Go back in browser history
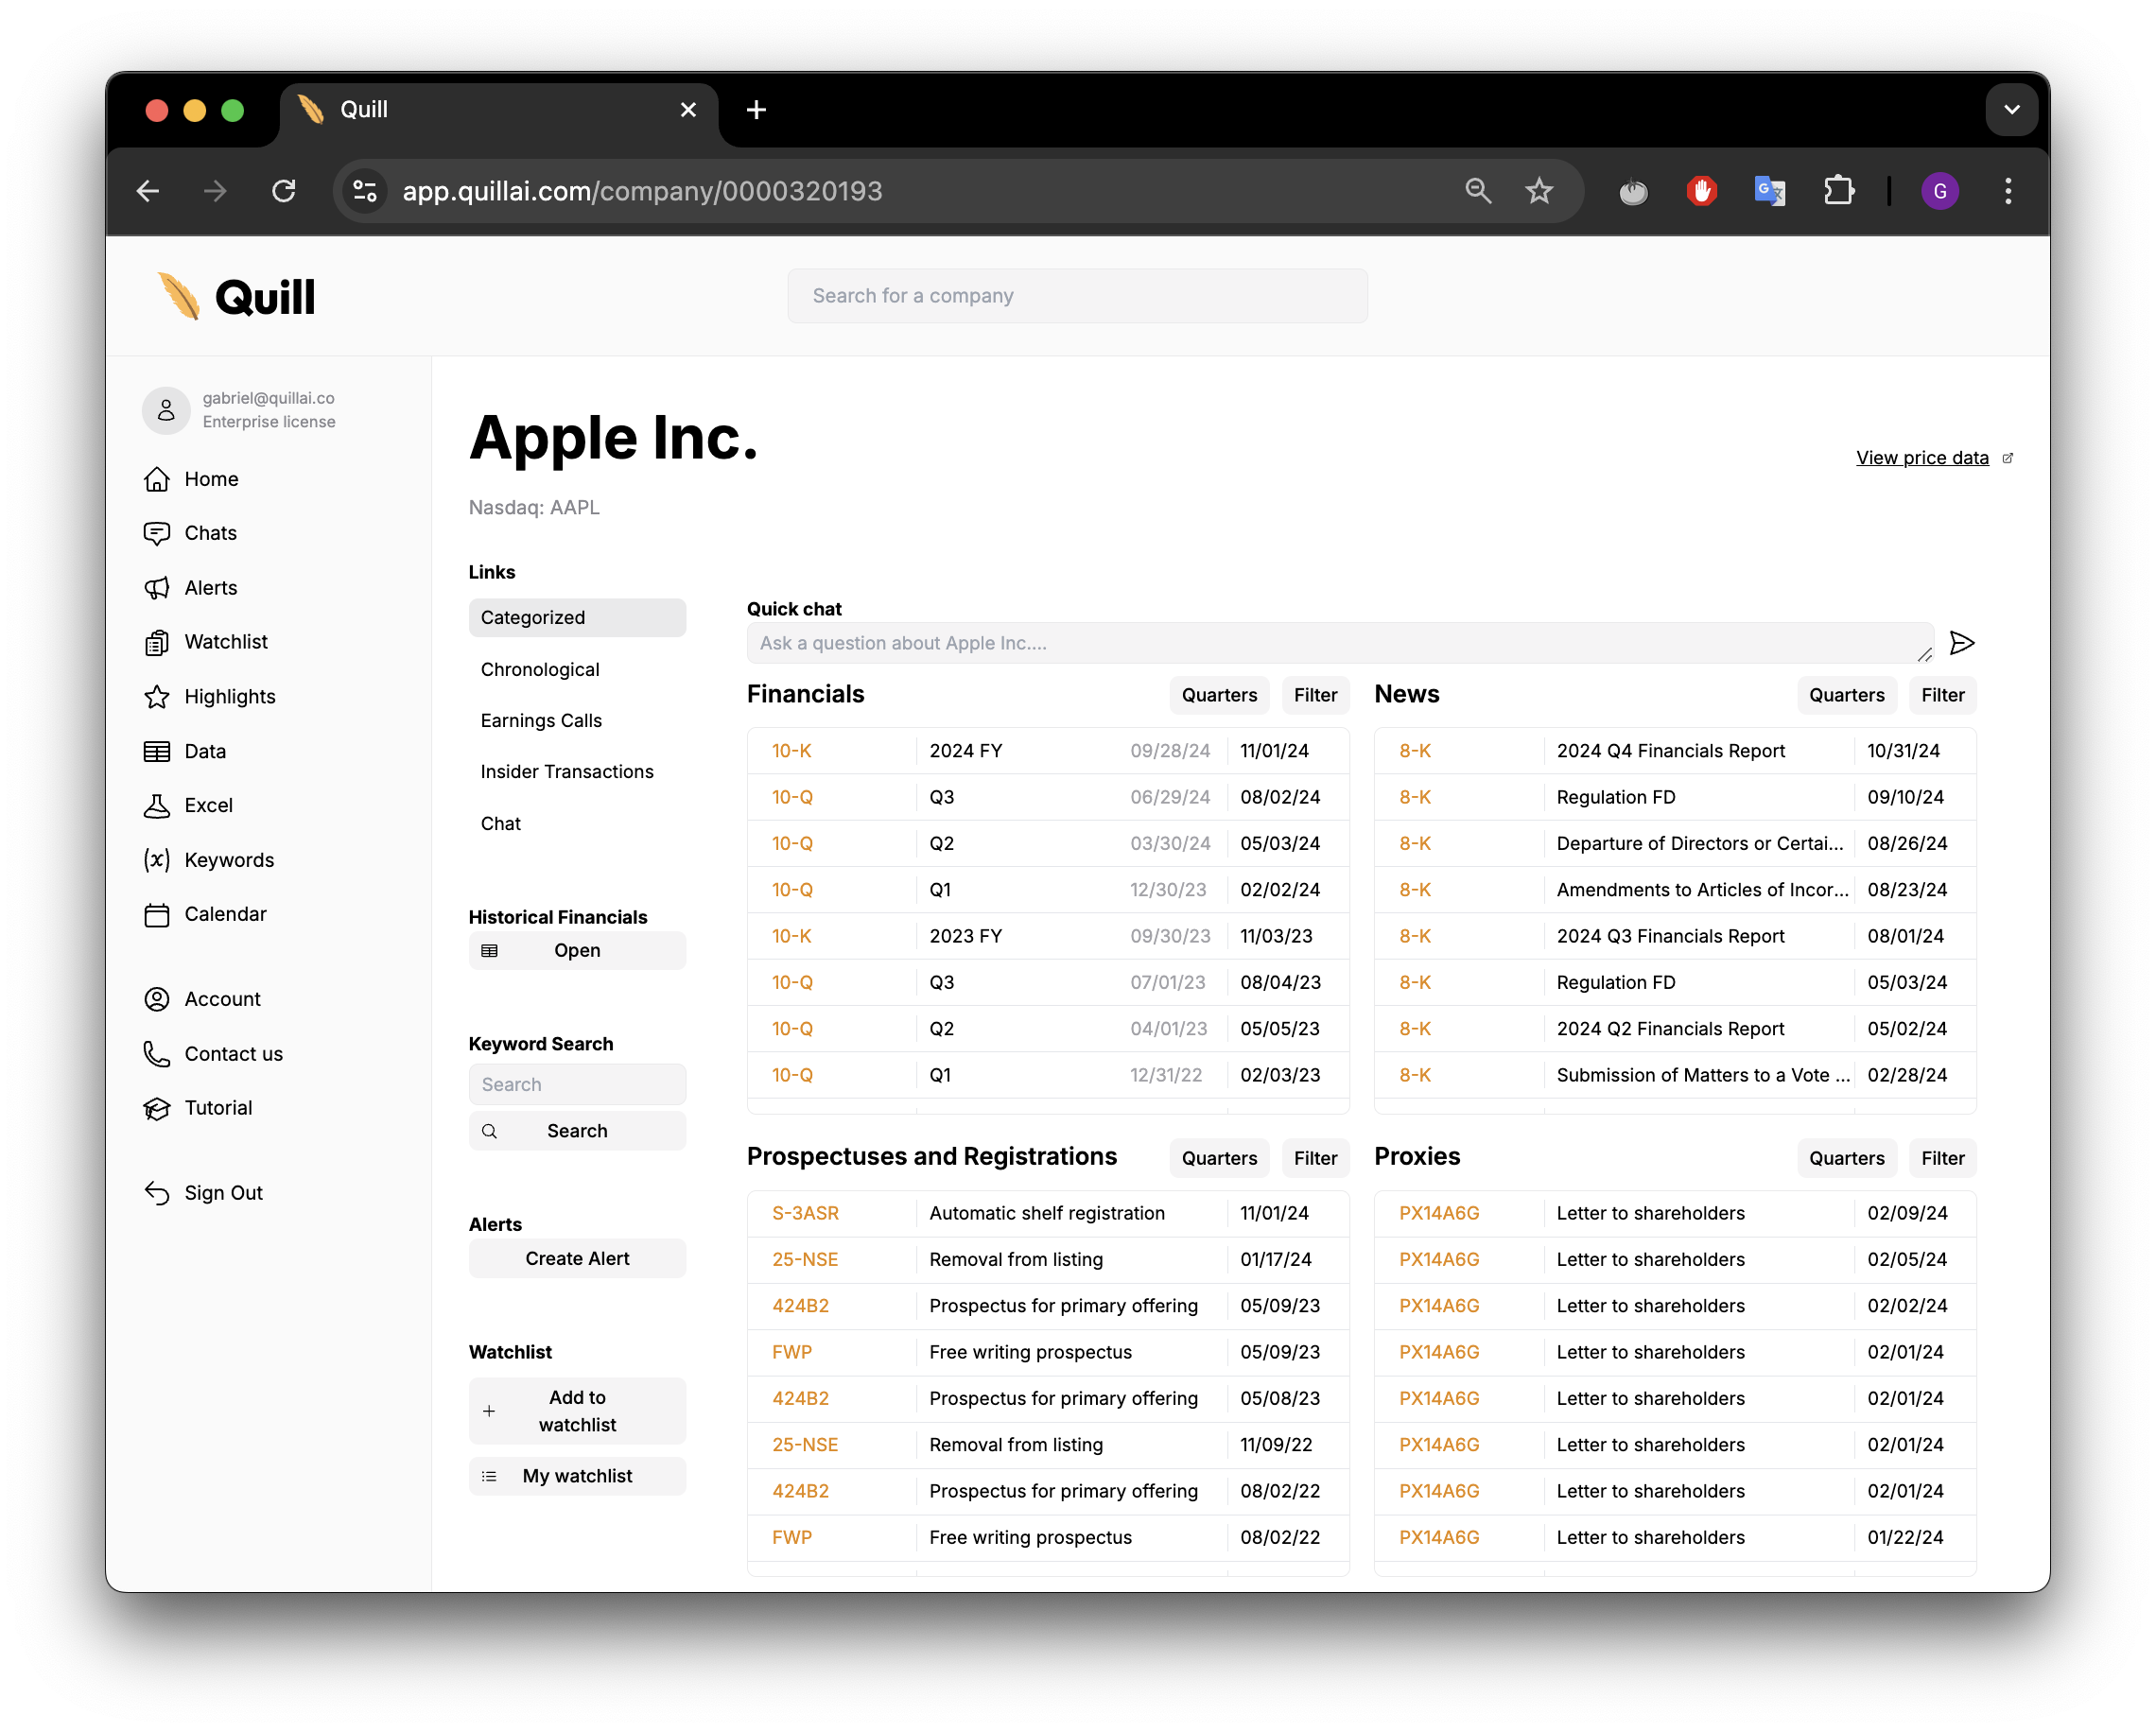Image resolution: width=2156 pixels, height=1732 pixels. (148, 191)
